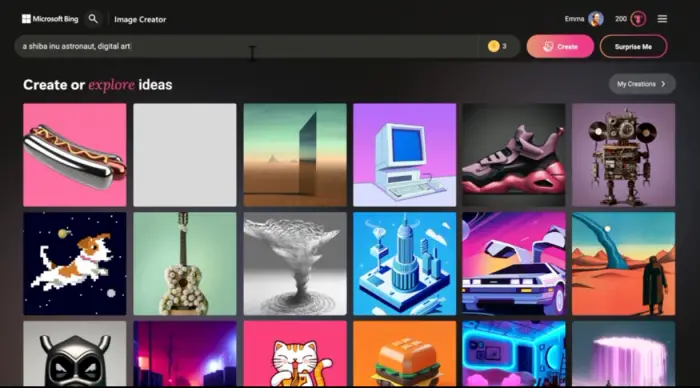700x388 pixels.
Task: Select the retro computer illustration thumbnail
Action: coord(404,155)
